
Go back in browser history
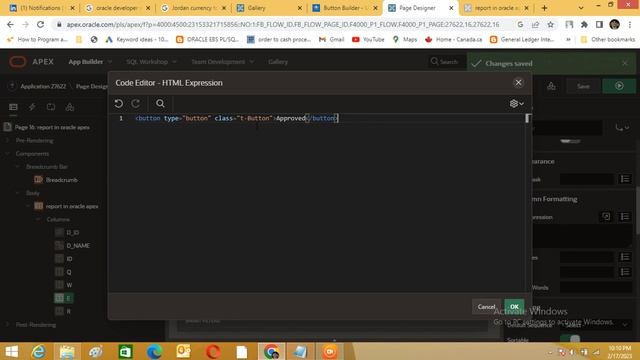(10, 24)
